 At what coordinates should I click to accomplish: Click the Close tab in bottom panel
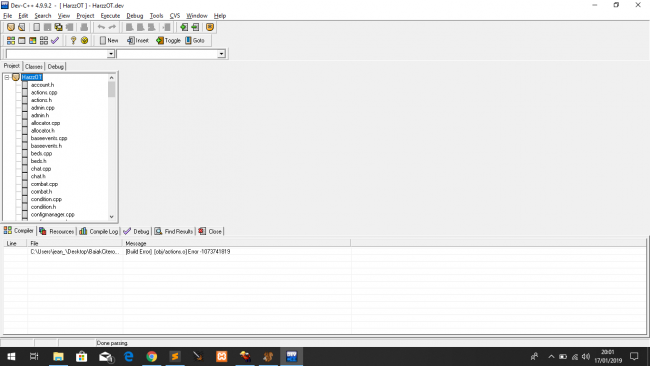click(210, 231)
